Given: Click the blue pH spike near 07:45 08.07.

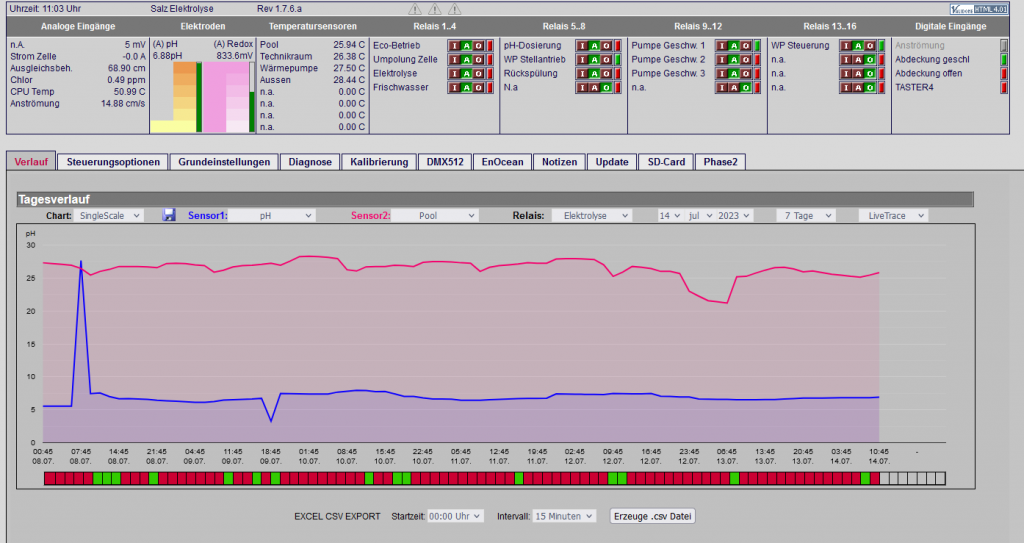Looking at the screenshot, I should pos(81,263).
